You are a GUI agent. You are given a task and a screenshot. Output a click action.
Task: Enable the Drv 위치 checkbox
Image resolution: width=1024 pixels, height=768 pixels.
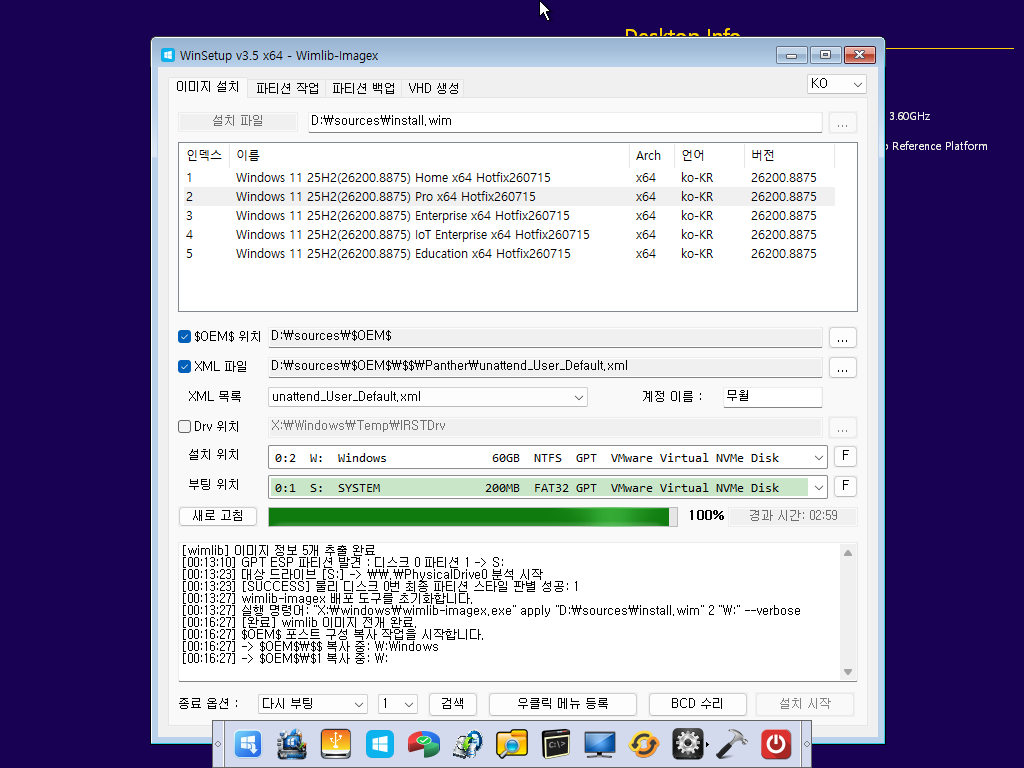point(184,426)
